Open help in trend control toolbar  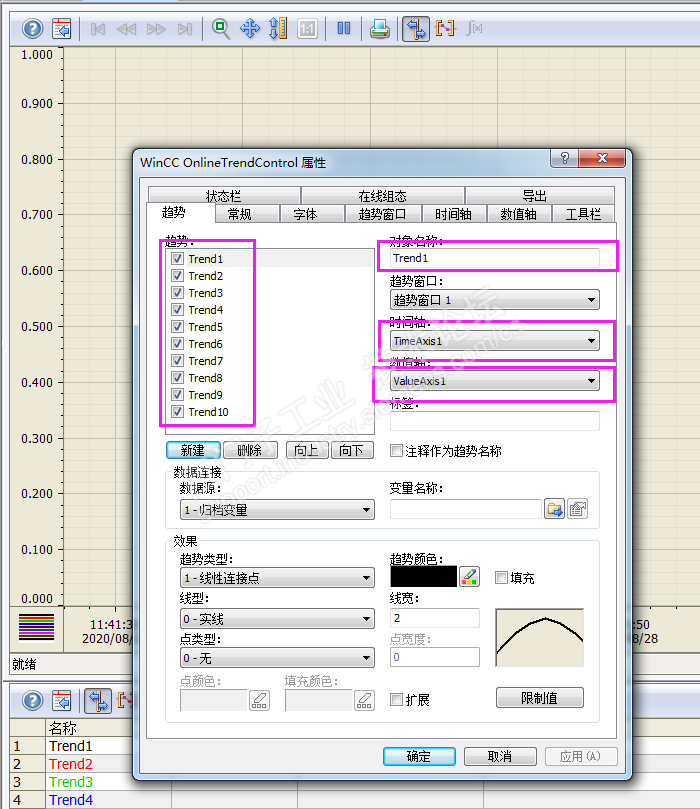click(32, 28)
